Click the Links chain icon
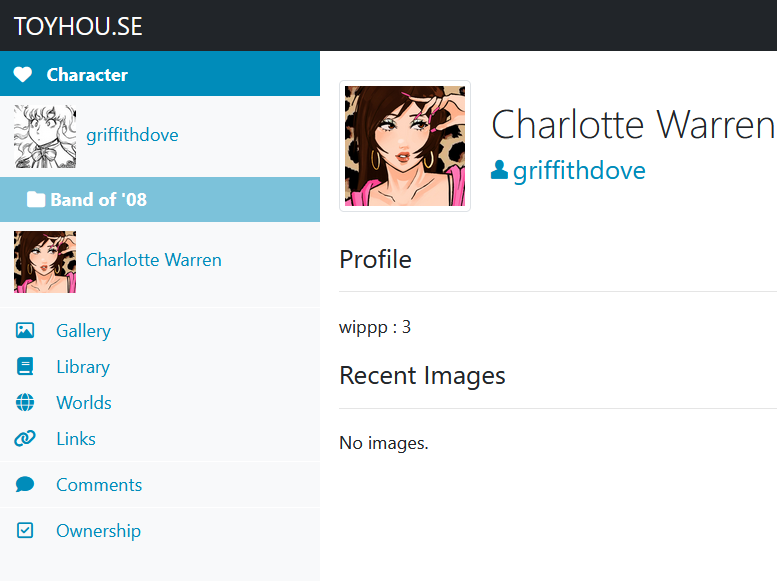Image resolution: width=777 pixels, height=581 pixels. [25, 438]
